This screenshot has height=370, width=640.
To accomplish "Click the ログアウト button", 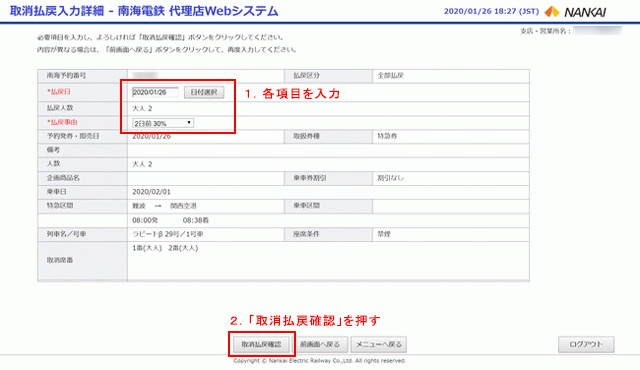I will point(586,344).
